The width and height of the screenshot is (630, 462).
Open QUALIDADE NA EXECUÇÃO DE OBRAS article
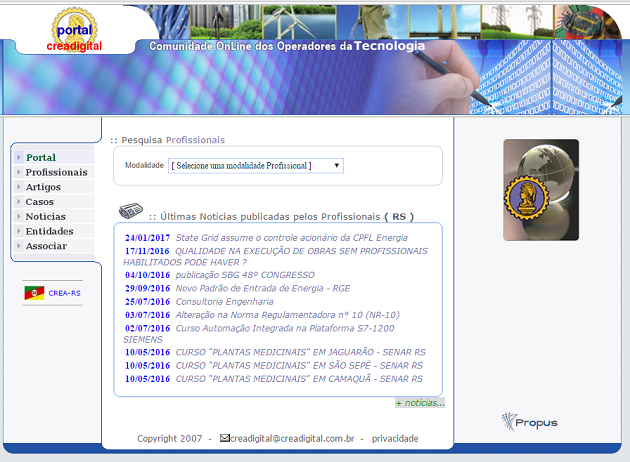[x=276, y=257]
